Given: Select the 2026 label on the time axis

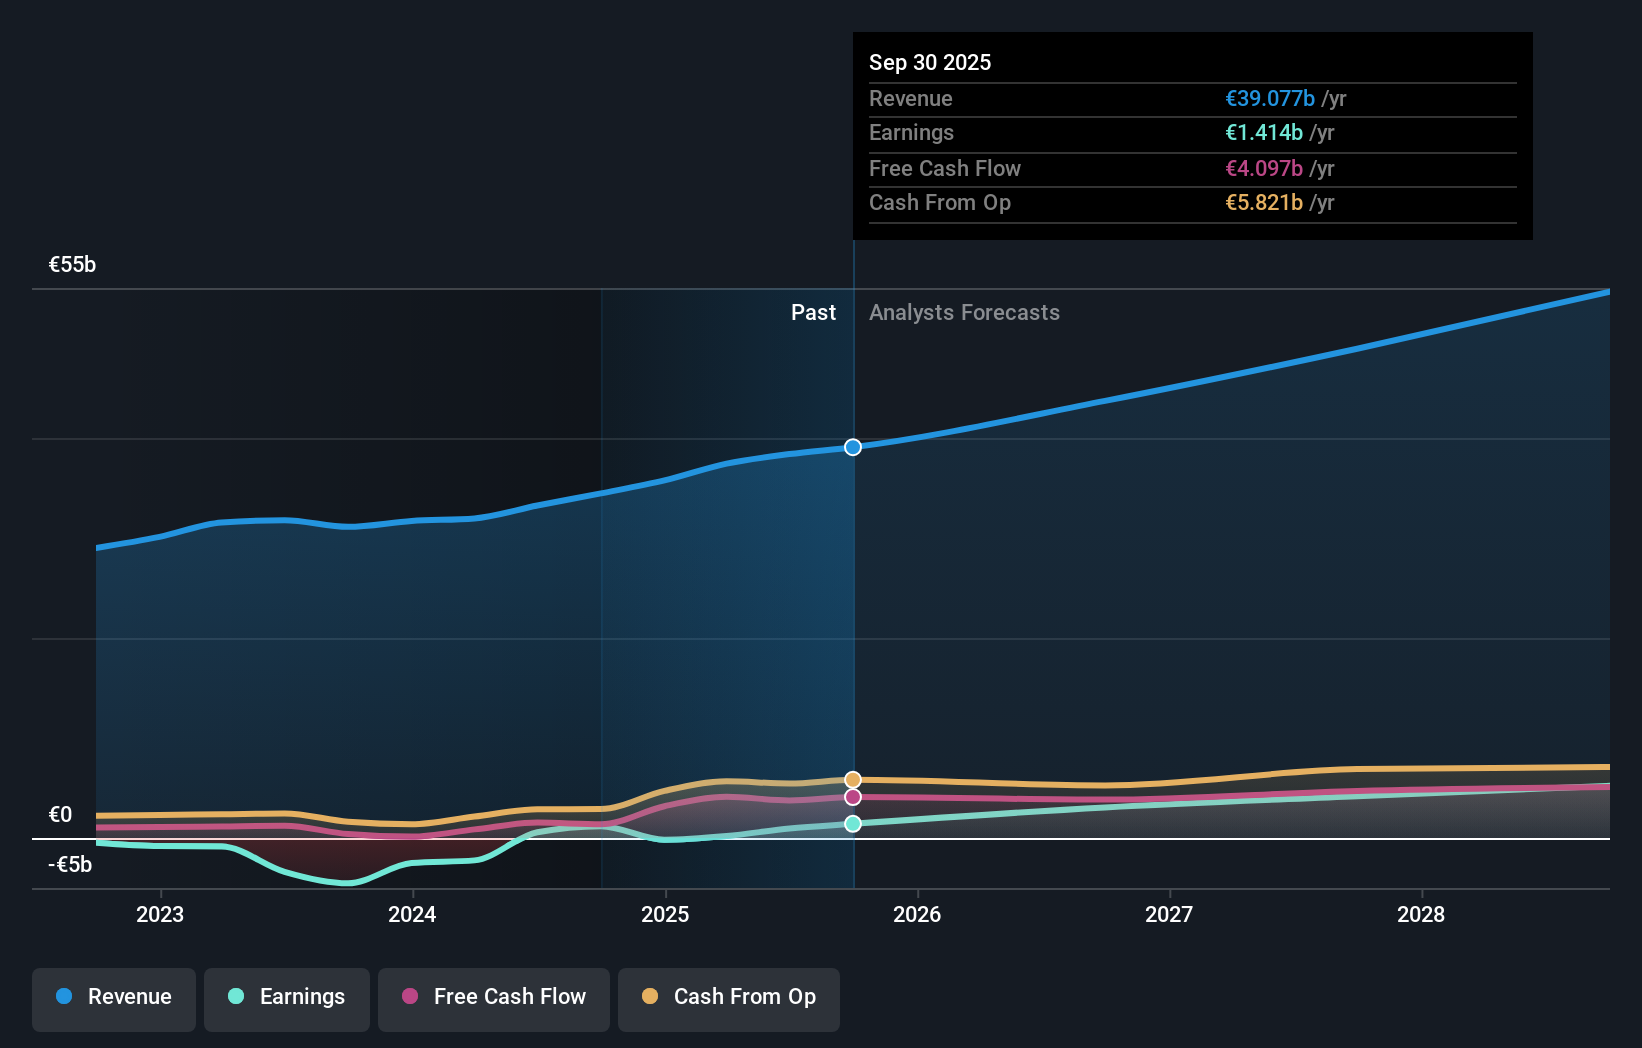Looking at the screenshot, I should (917, 914).
